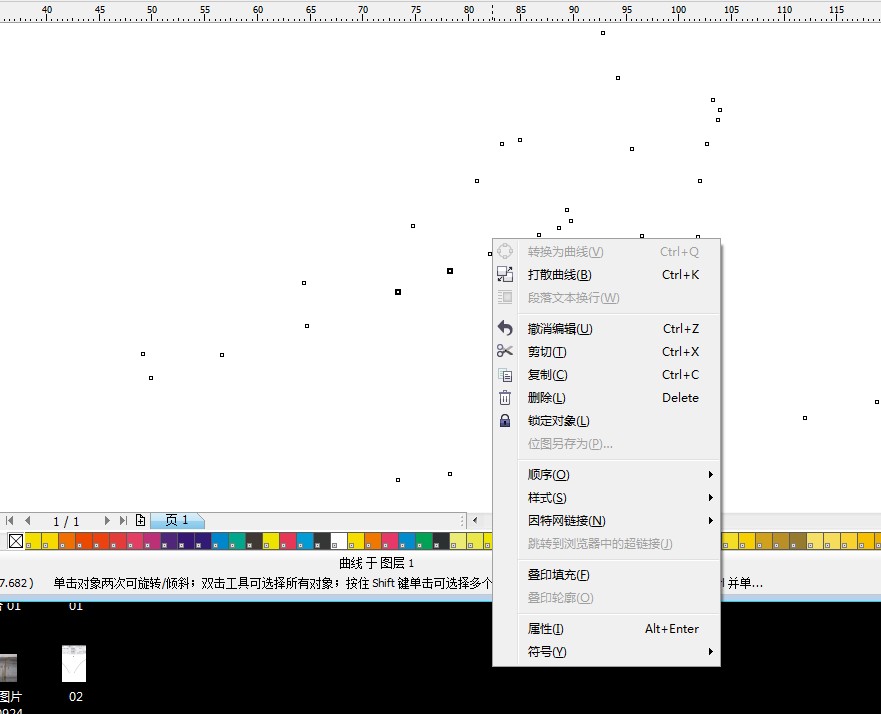This screenshot has height=714, width=881.
Task: Click the copy icon beside 复制
Action: click(505, 375)
